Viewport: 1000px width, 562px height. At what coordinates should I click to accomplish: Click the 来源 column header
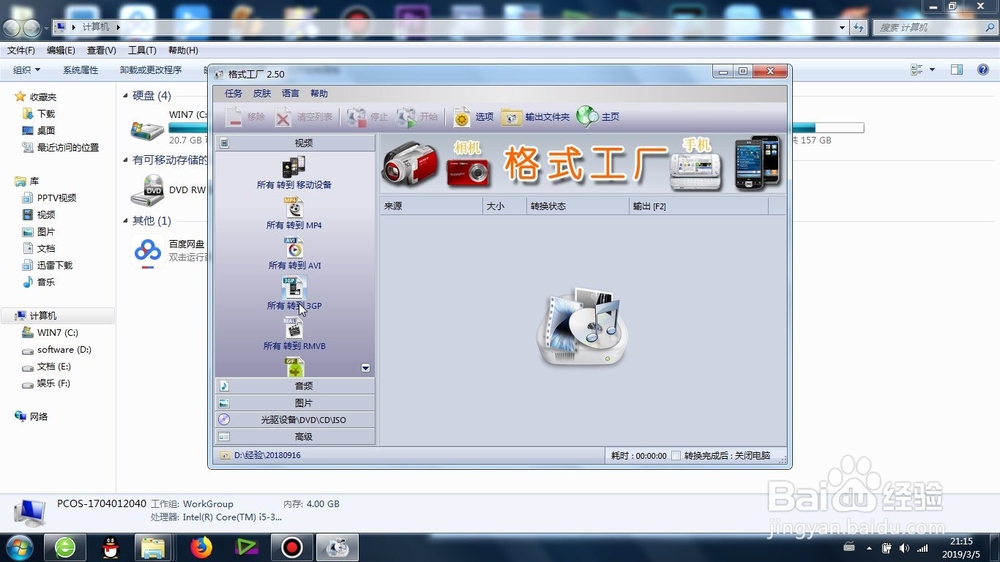point(431,206)
